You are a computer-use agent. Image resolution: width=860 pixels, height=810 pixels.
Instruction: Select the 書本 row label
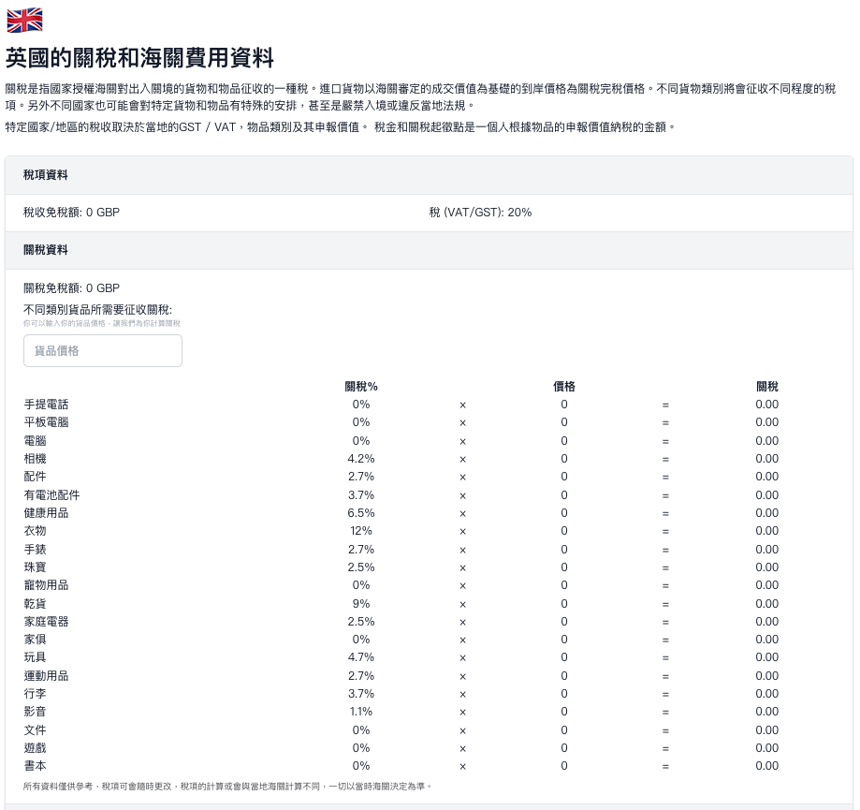35,766
